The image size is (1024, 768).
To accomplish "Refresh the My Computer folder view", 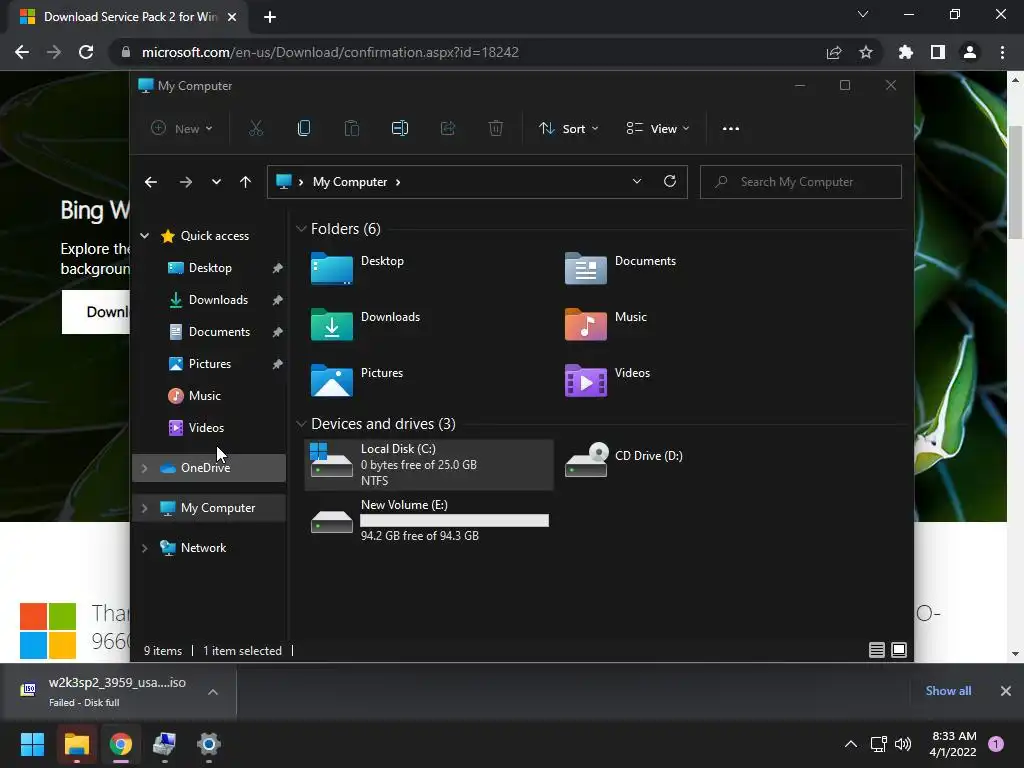I will 670,182.
